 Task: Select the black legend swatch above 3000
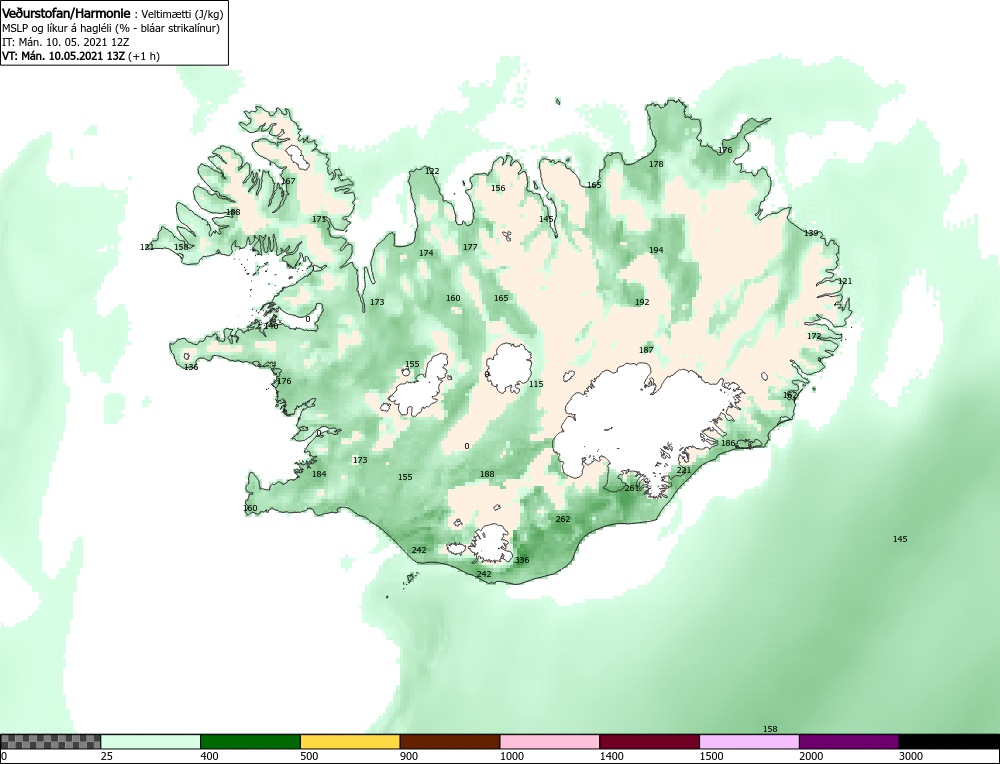(x=949, y=741)
